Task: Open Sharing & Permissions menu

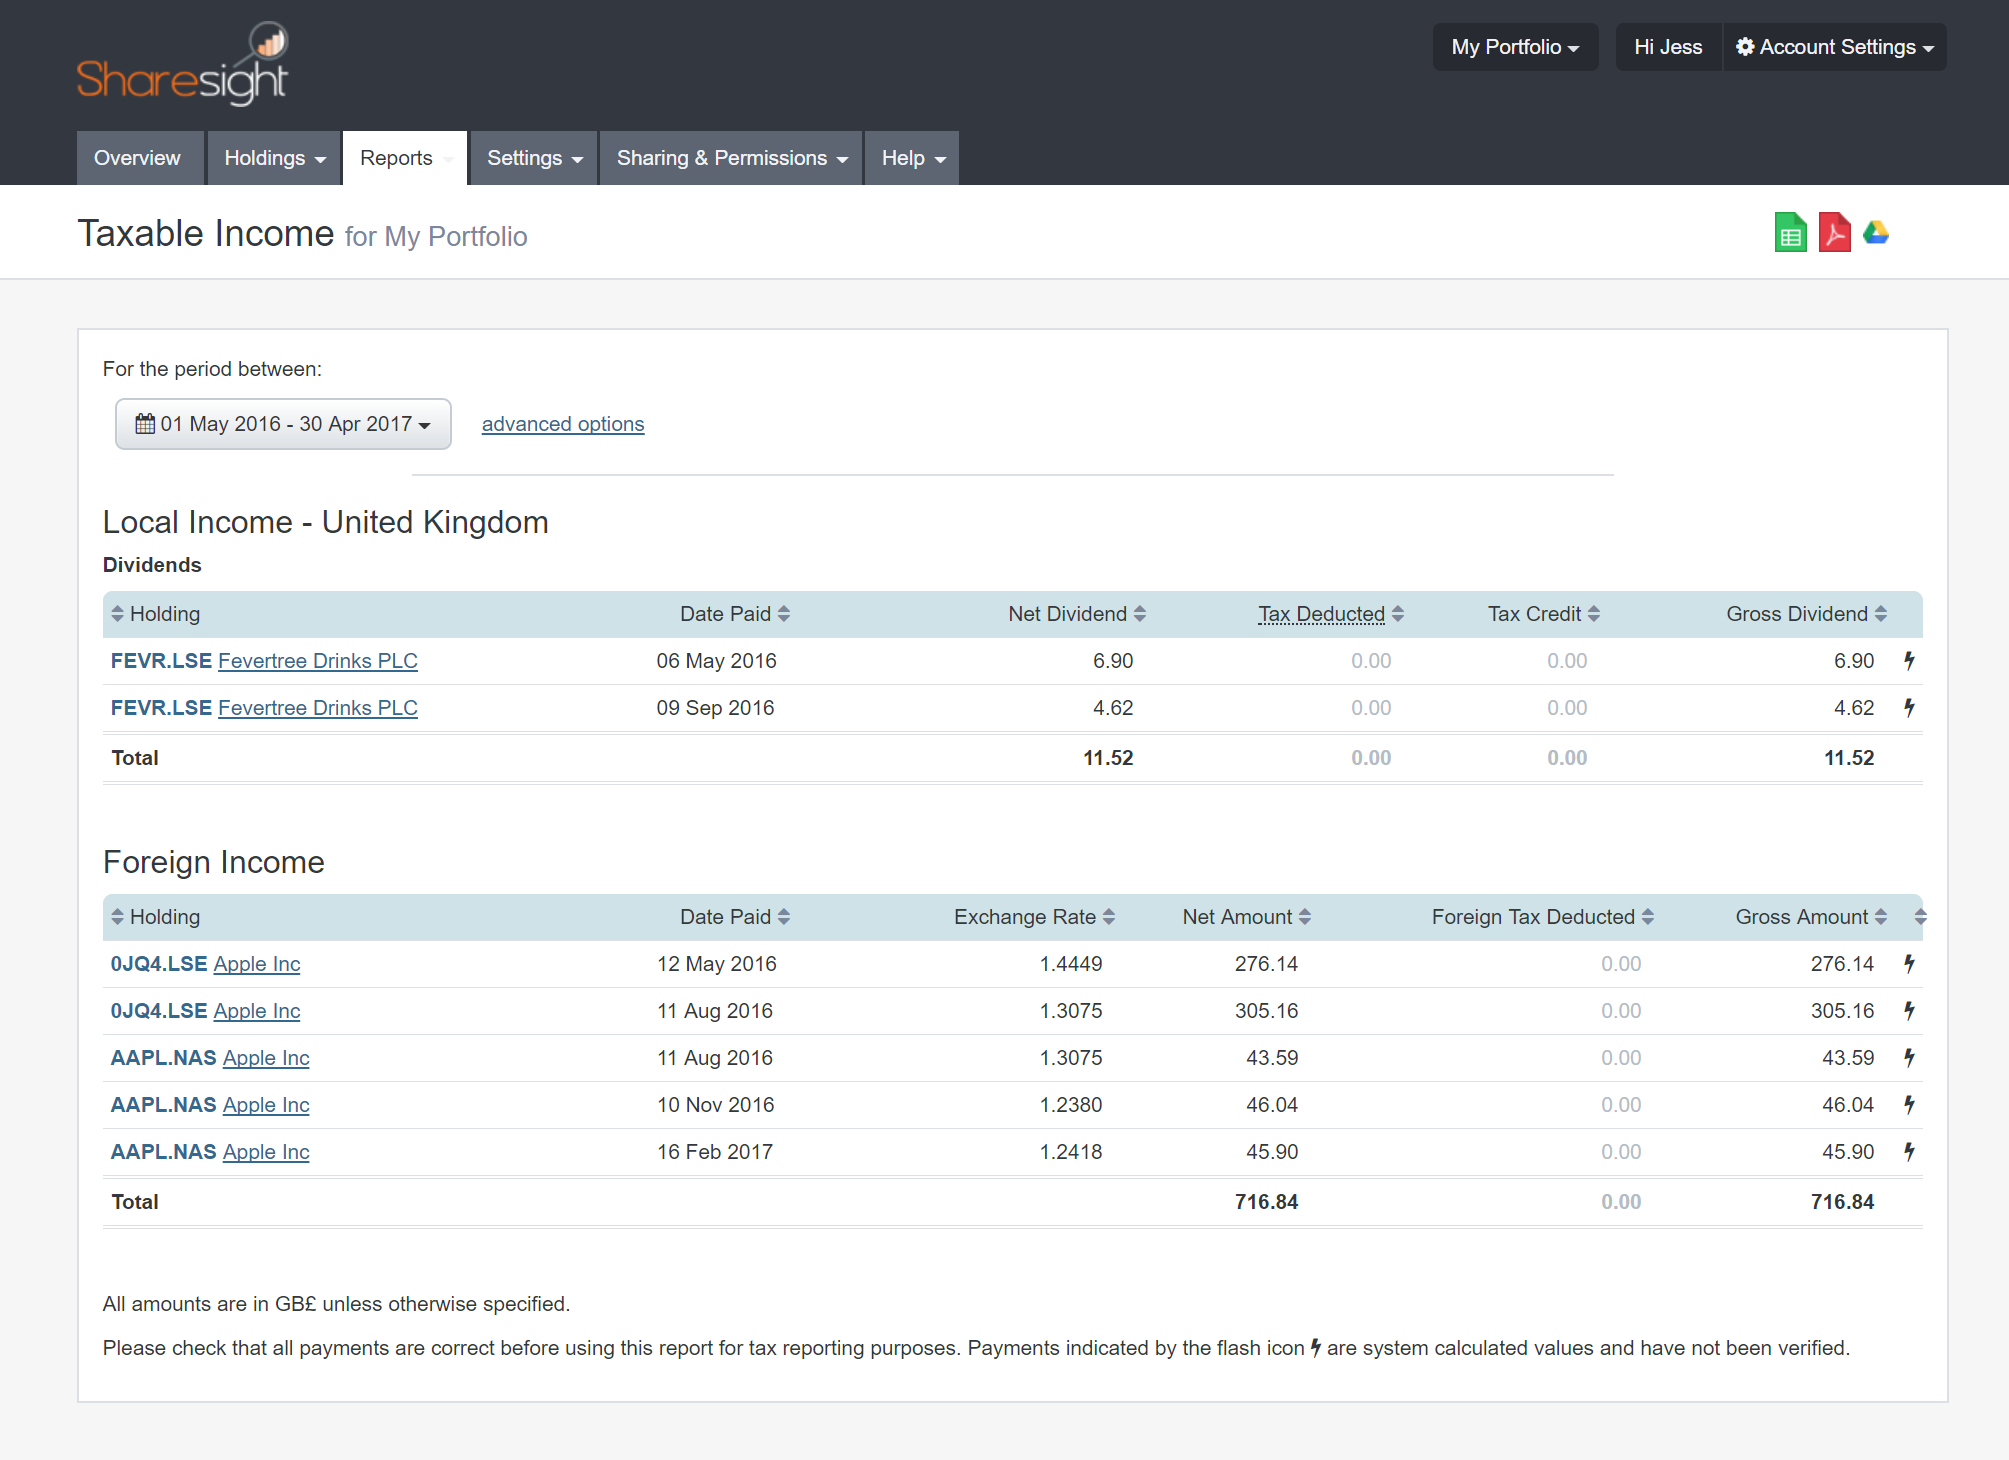Action: tap(731, 158)
